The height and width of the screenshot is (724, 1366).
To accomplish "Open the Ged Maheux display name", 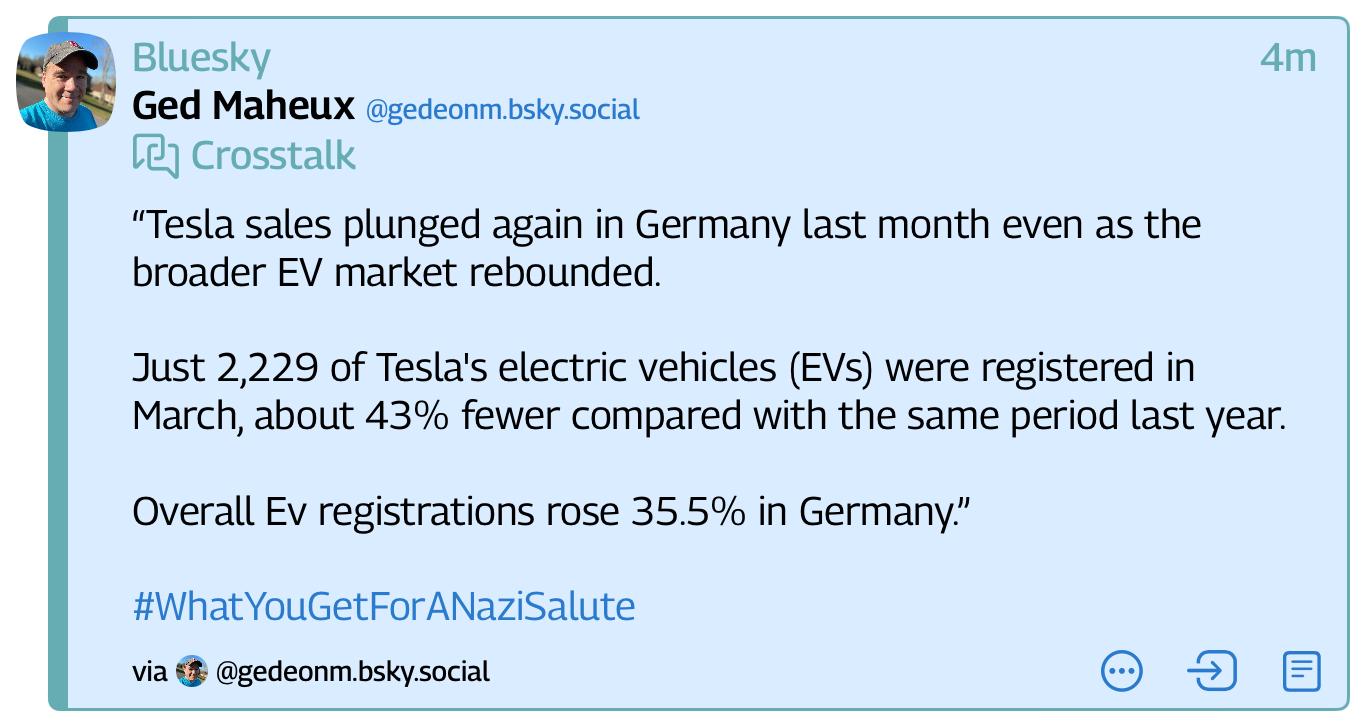I will (x=243, y=106).
